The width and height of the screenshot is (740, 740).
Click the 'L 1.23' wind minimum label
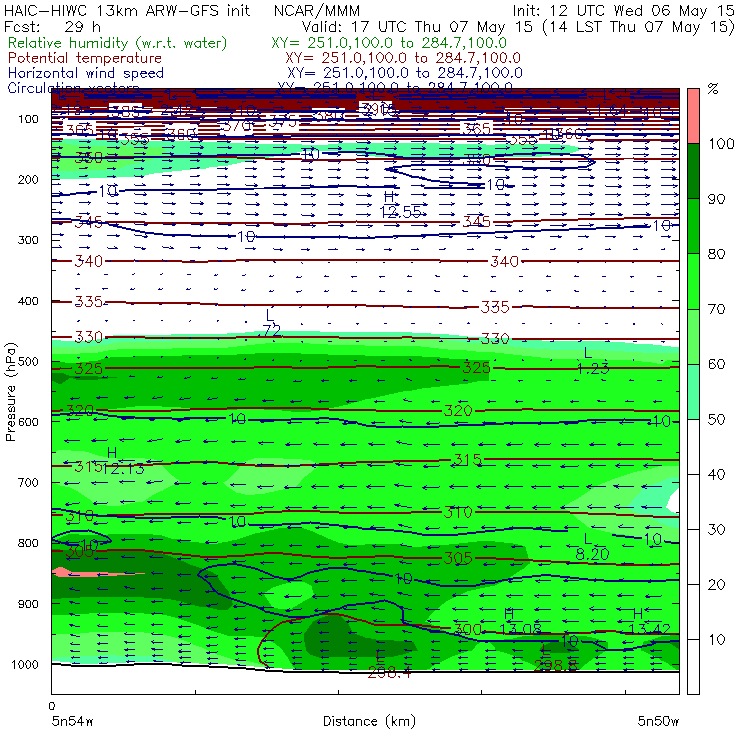click(592, 361)
